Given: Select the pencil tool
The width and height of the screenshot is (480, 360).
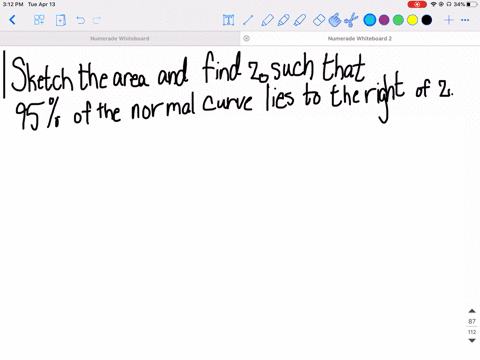Looking at the screenshot, I should tap(283, 20).
